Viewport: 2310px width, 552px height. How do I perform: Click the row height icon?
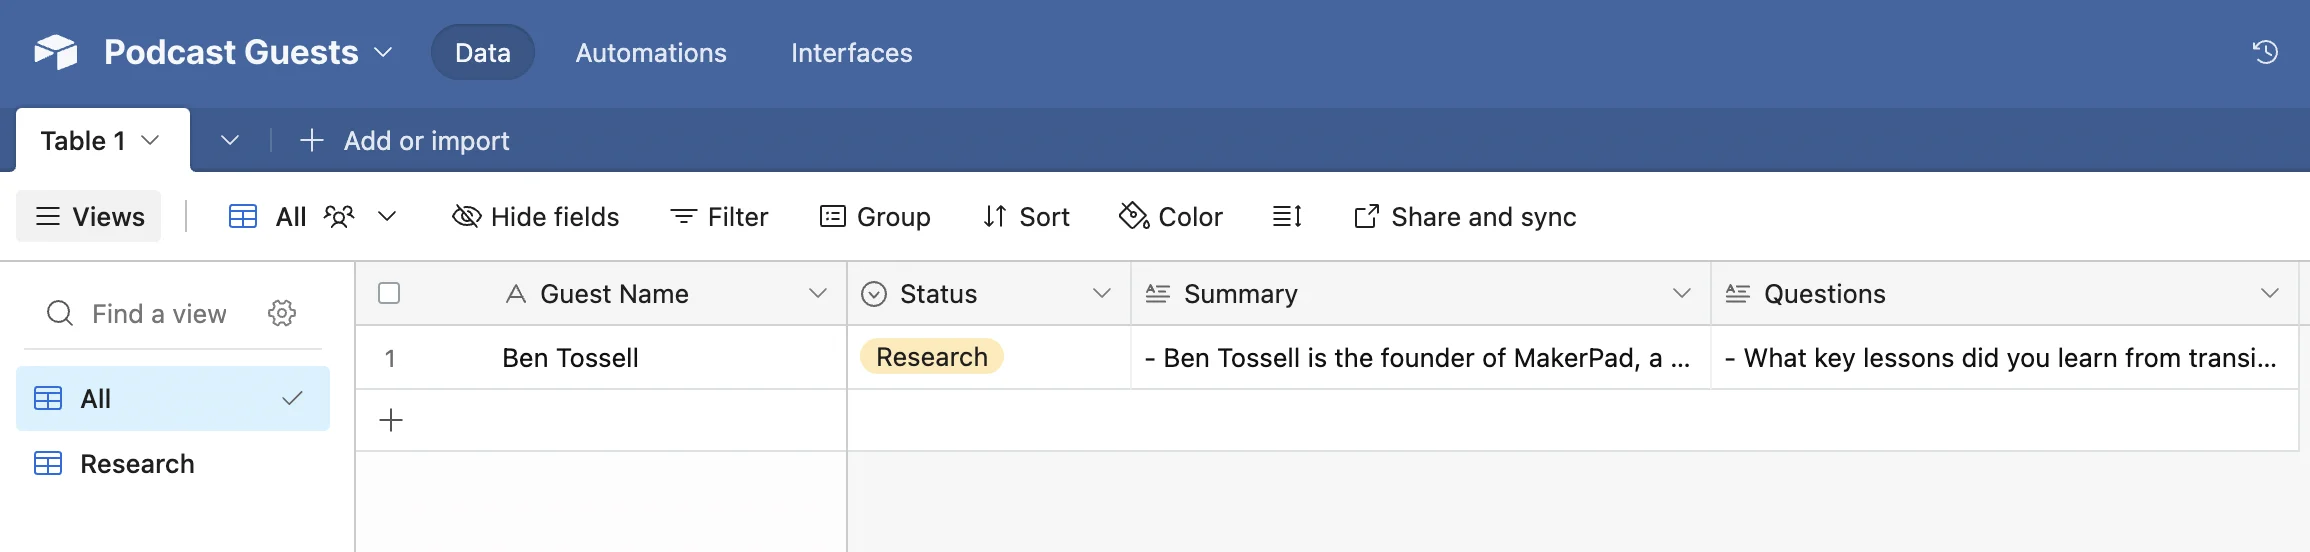tap(1287, 216)
